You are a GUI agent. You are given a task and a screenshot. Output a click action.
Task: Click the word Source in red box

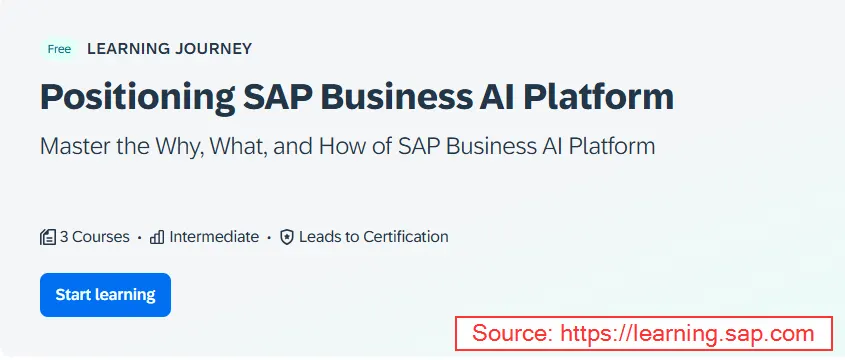point(511,334)
